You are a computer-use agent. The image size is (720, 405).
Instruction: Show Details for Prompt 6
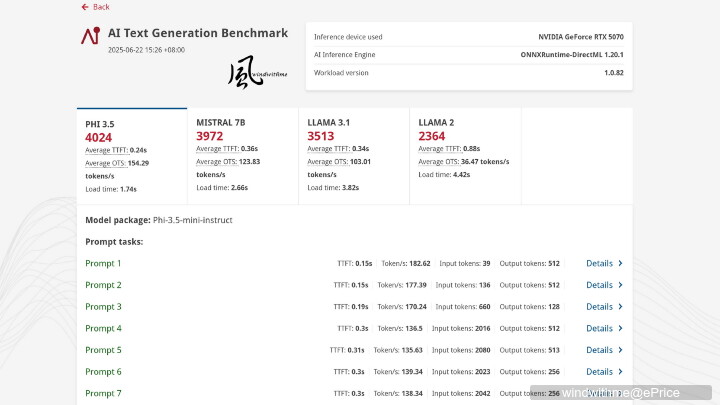point(604,371)
